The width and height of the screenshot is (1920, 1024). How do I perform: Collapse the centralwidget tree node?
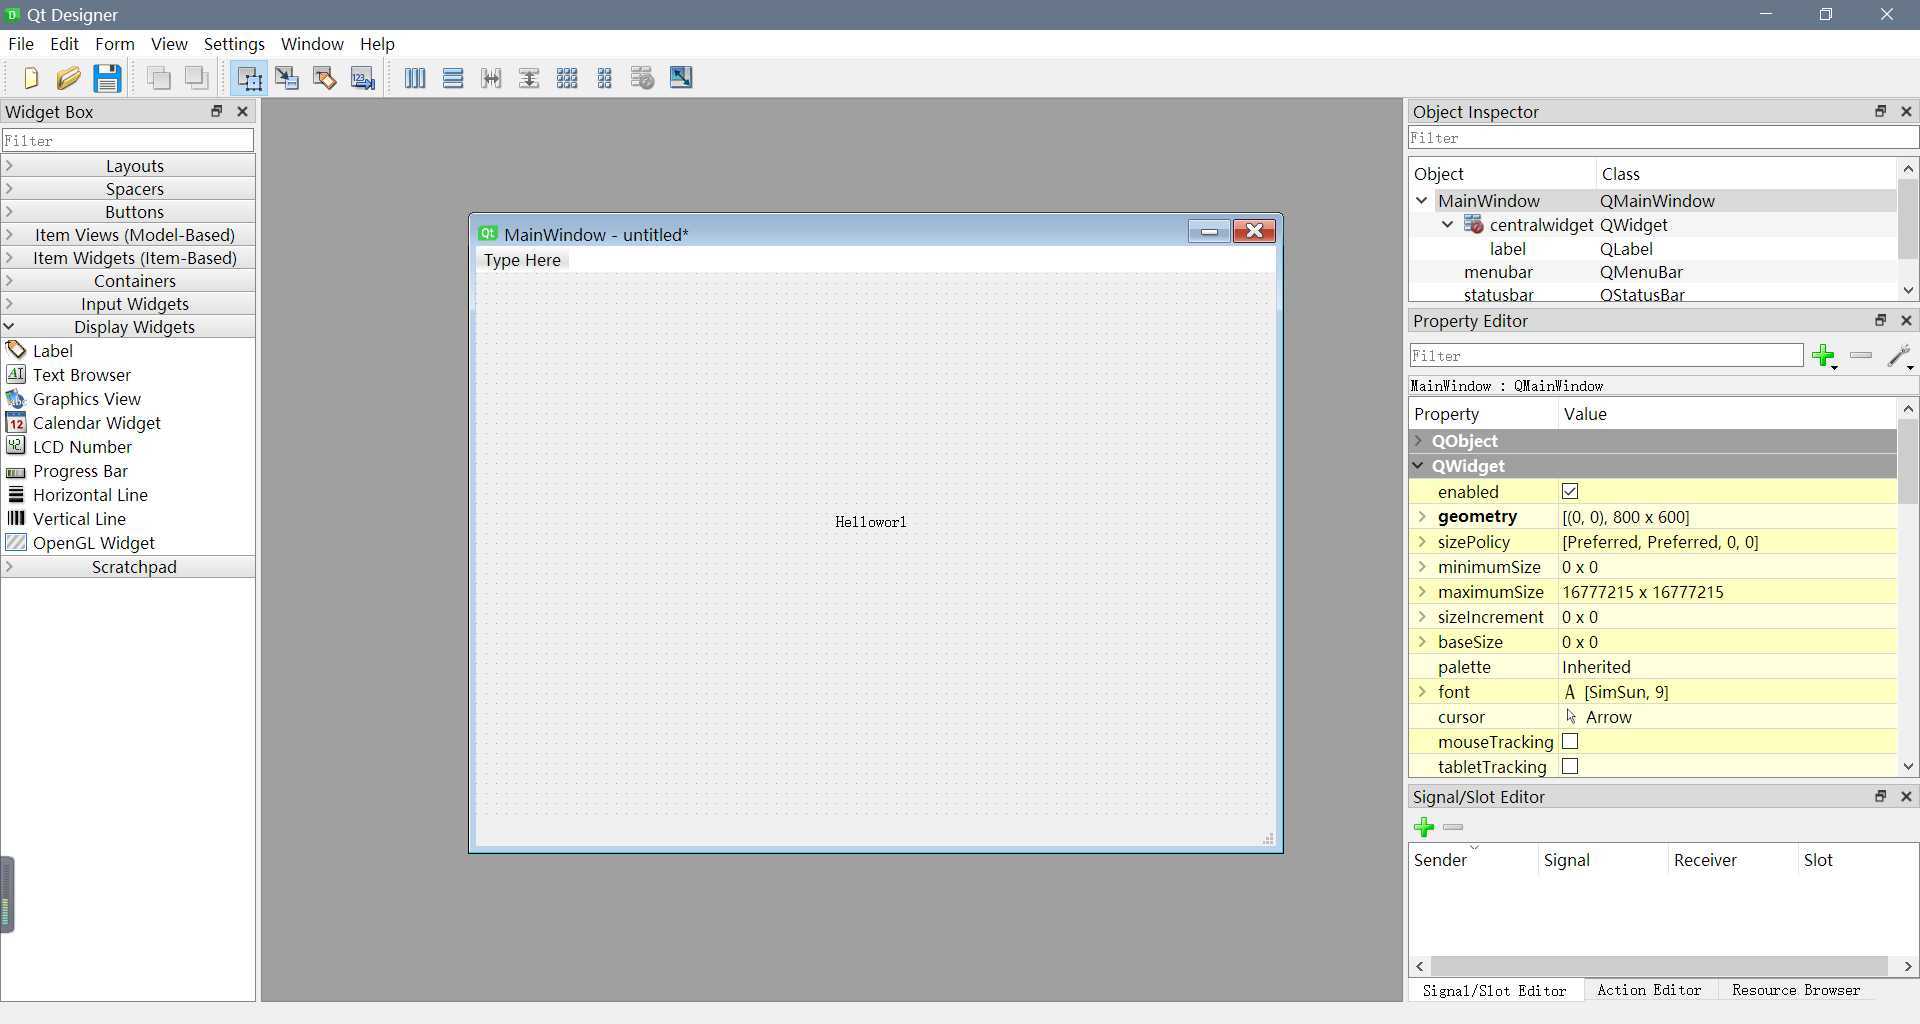(1448, 225)
